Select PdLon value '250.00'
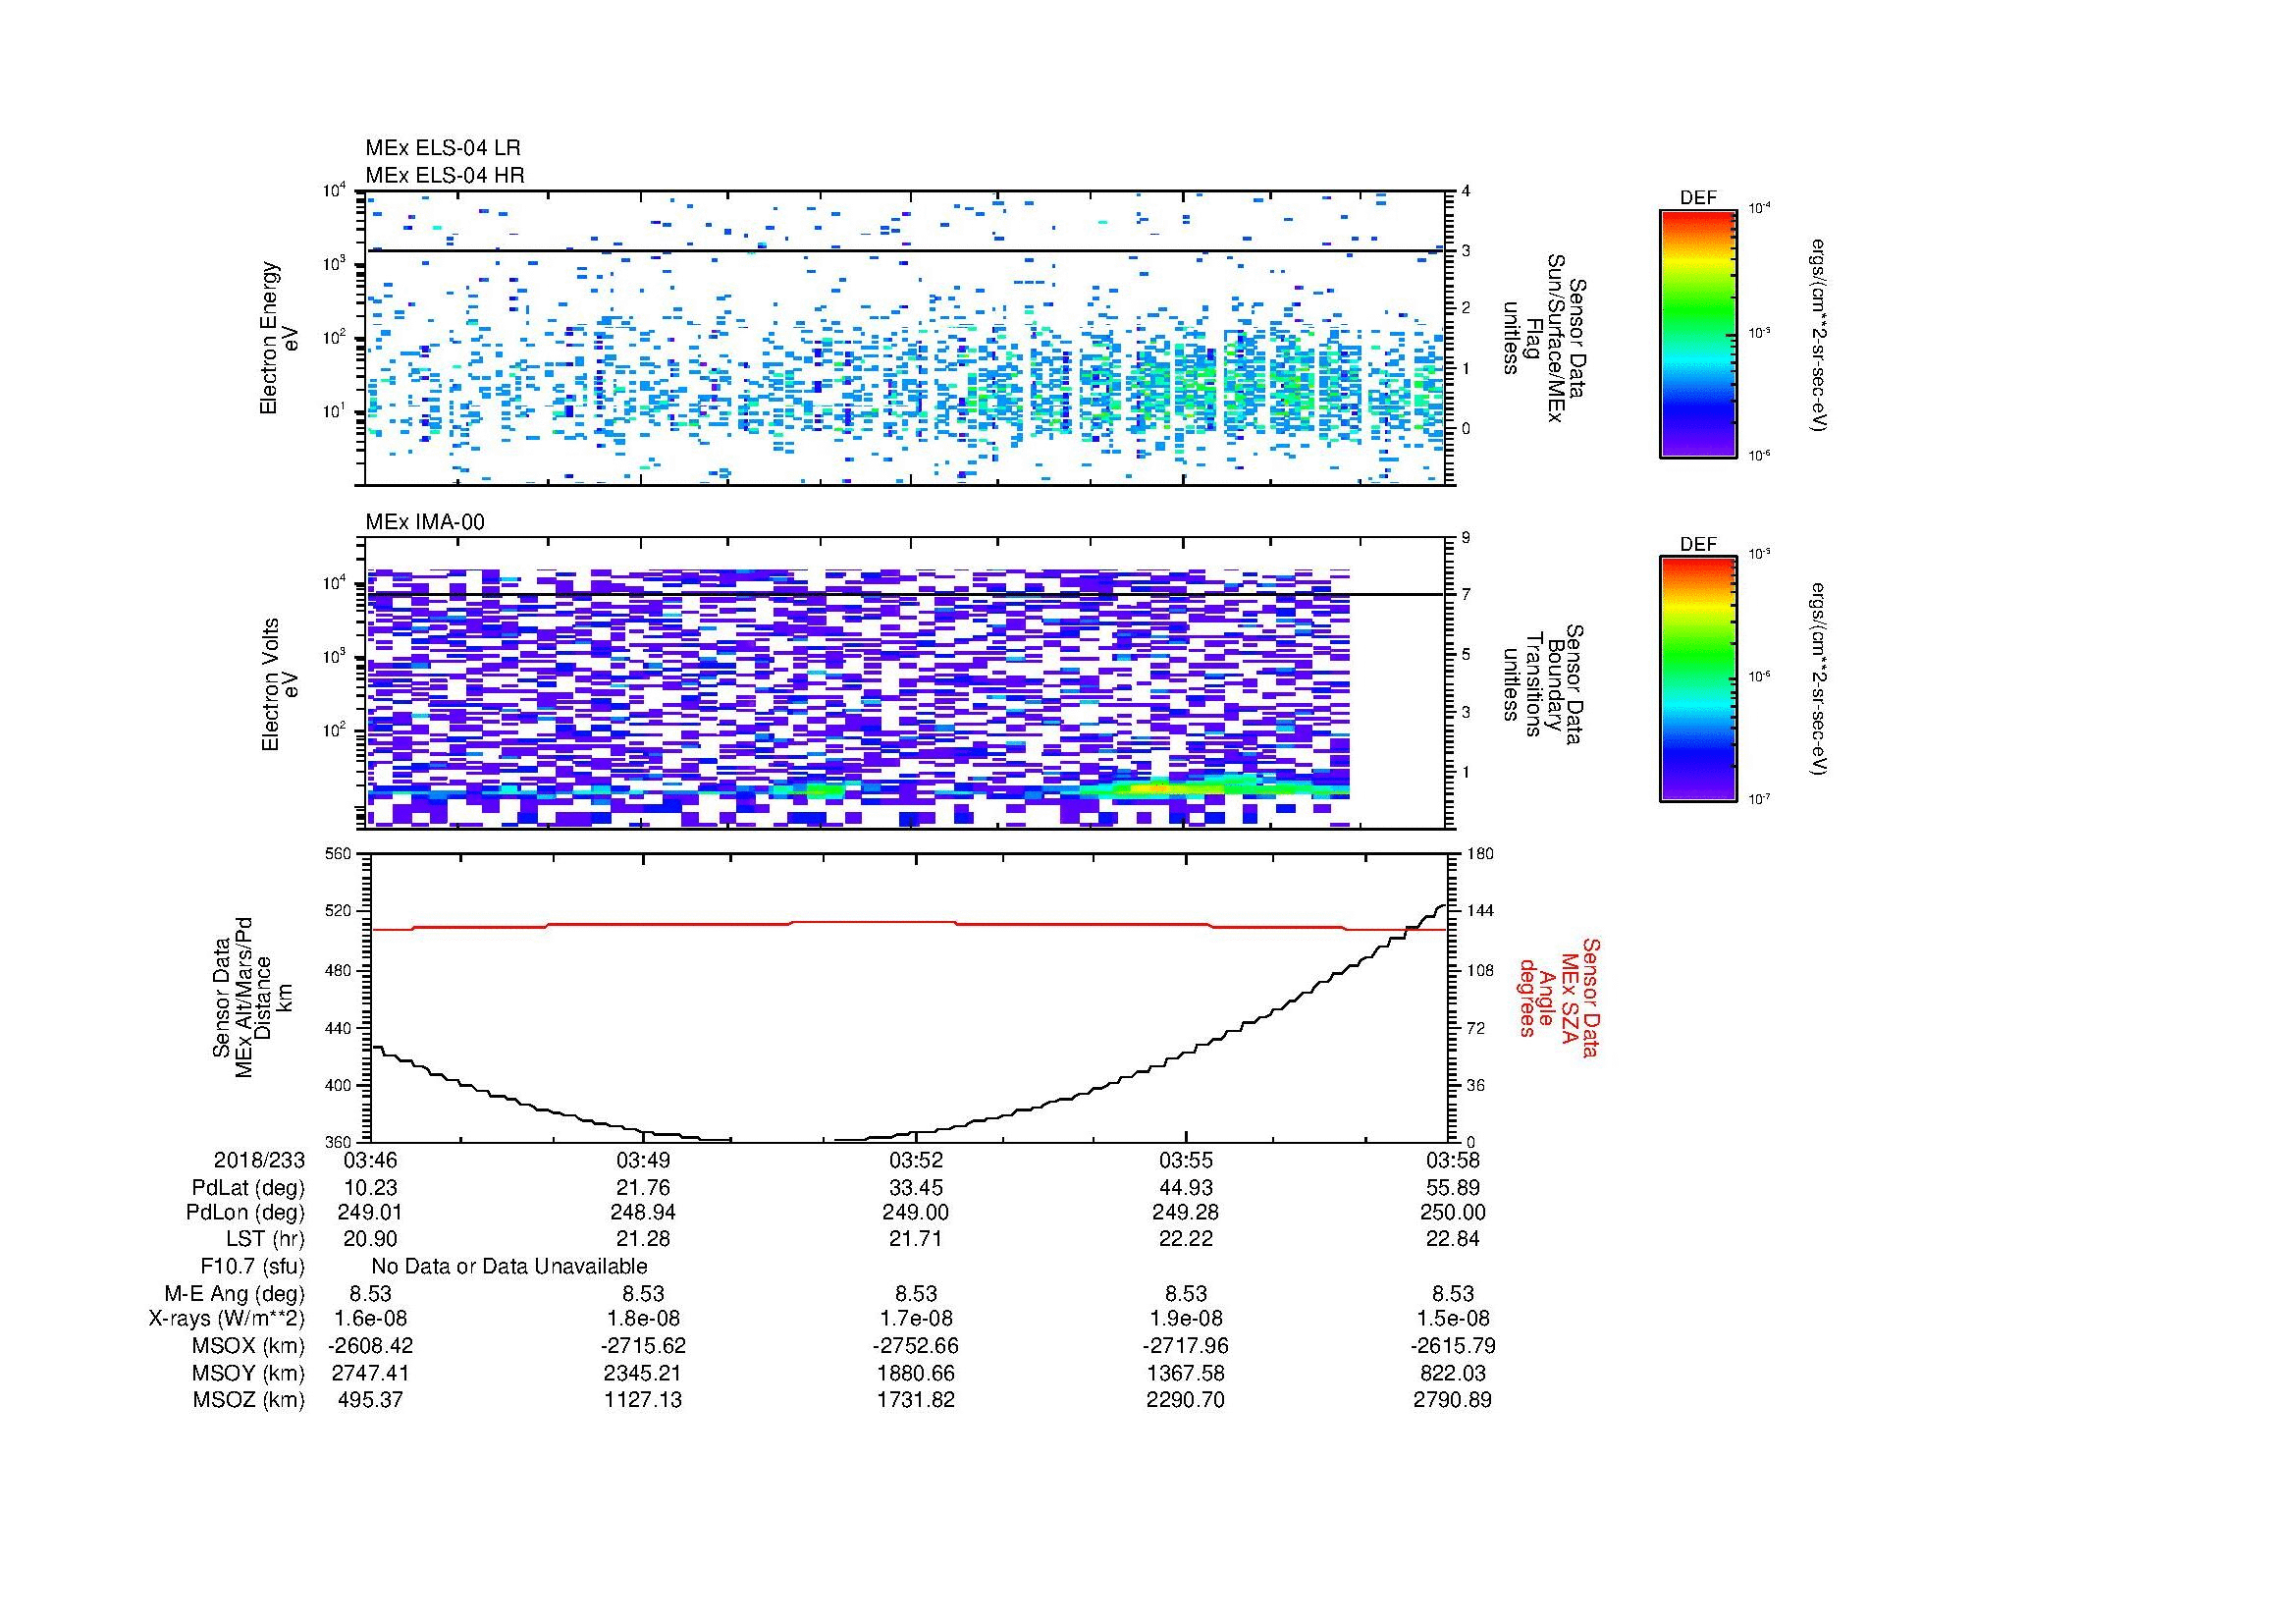This screenshot has width=2296, height=1623. pyautogui.click(x=1452, y=1213)
